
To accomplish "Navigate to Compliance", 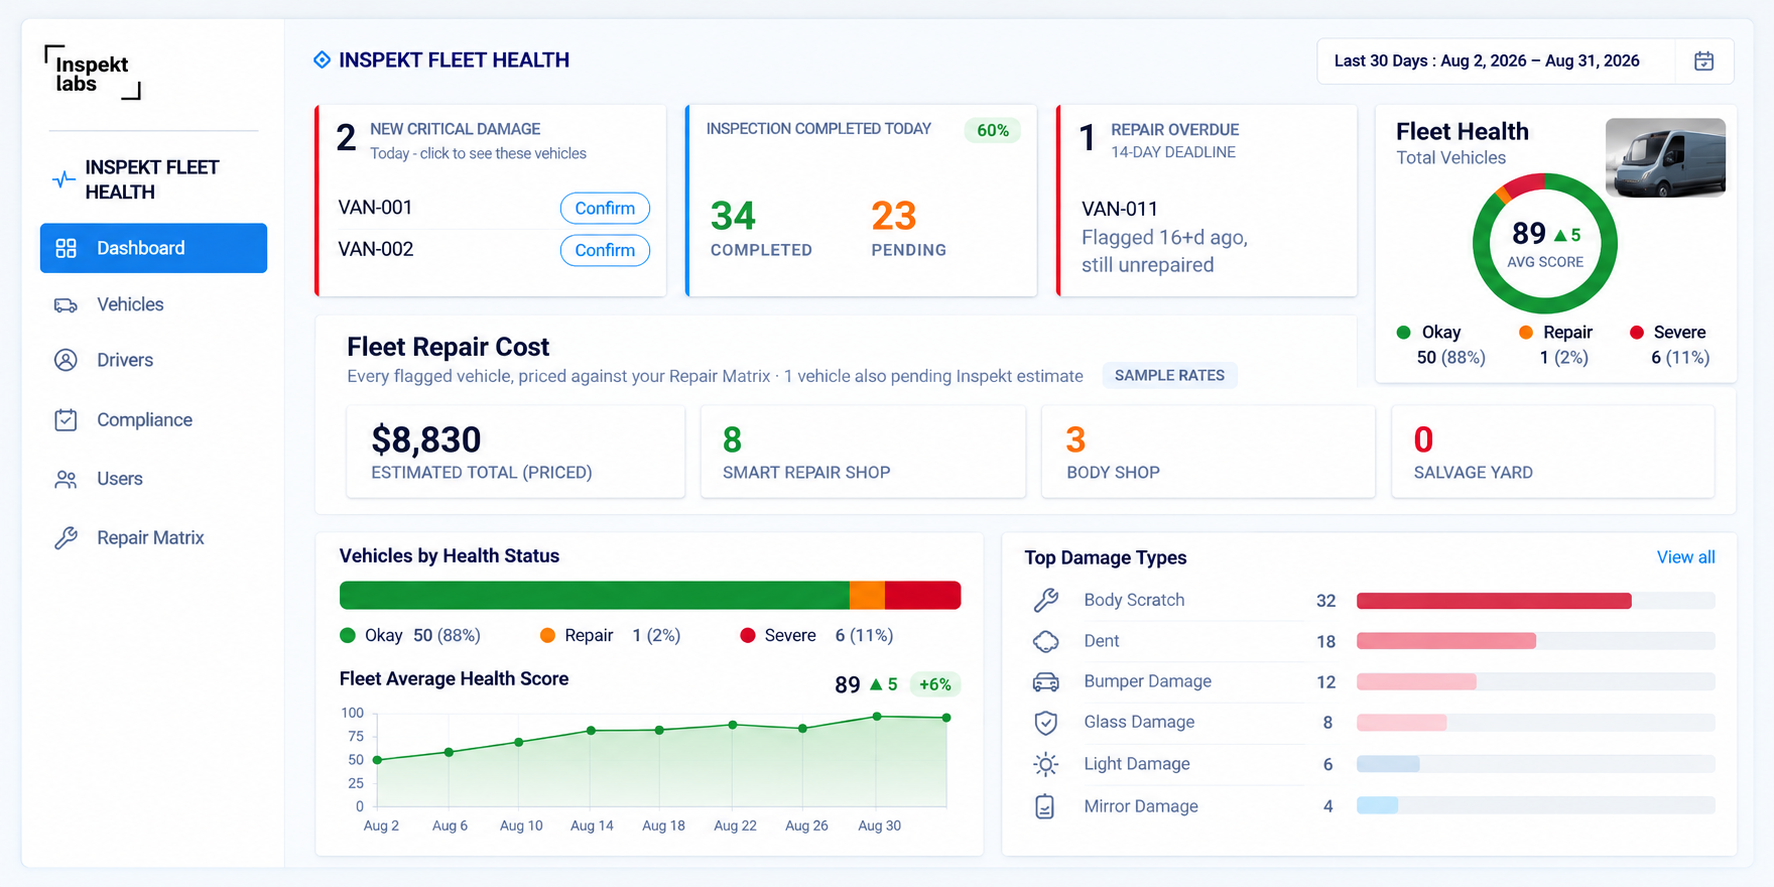I will (x=145, y=420).
